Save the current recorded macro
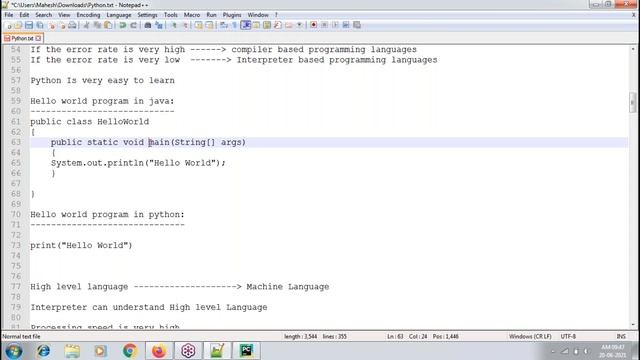 (357, 25)
